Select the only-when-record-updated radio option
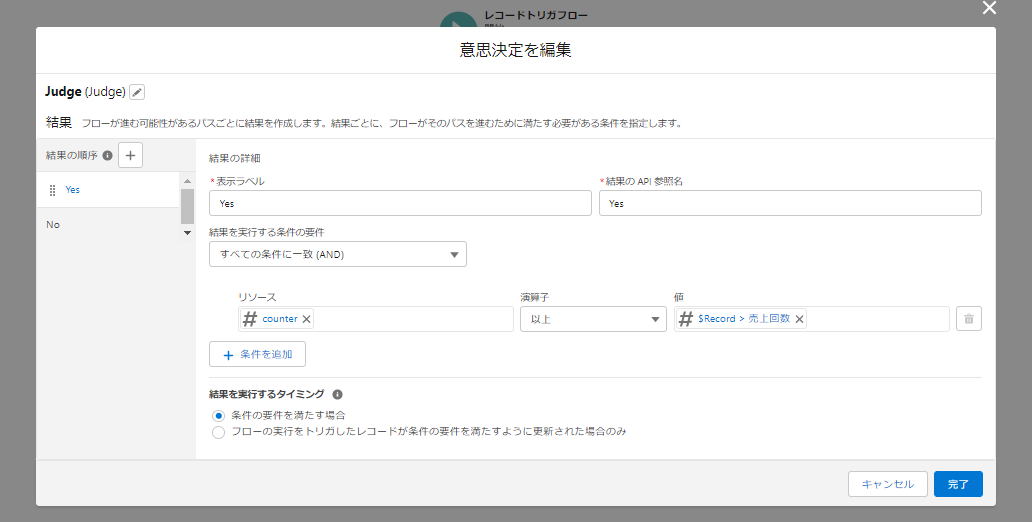The width and height of the screenshot is (1032, 522). click(x=219, y=432)
